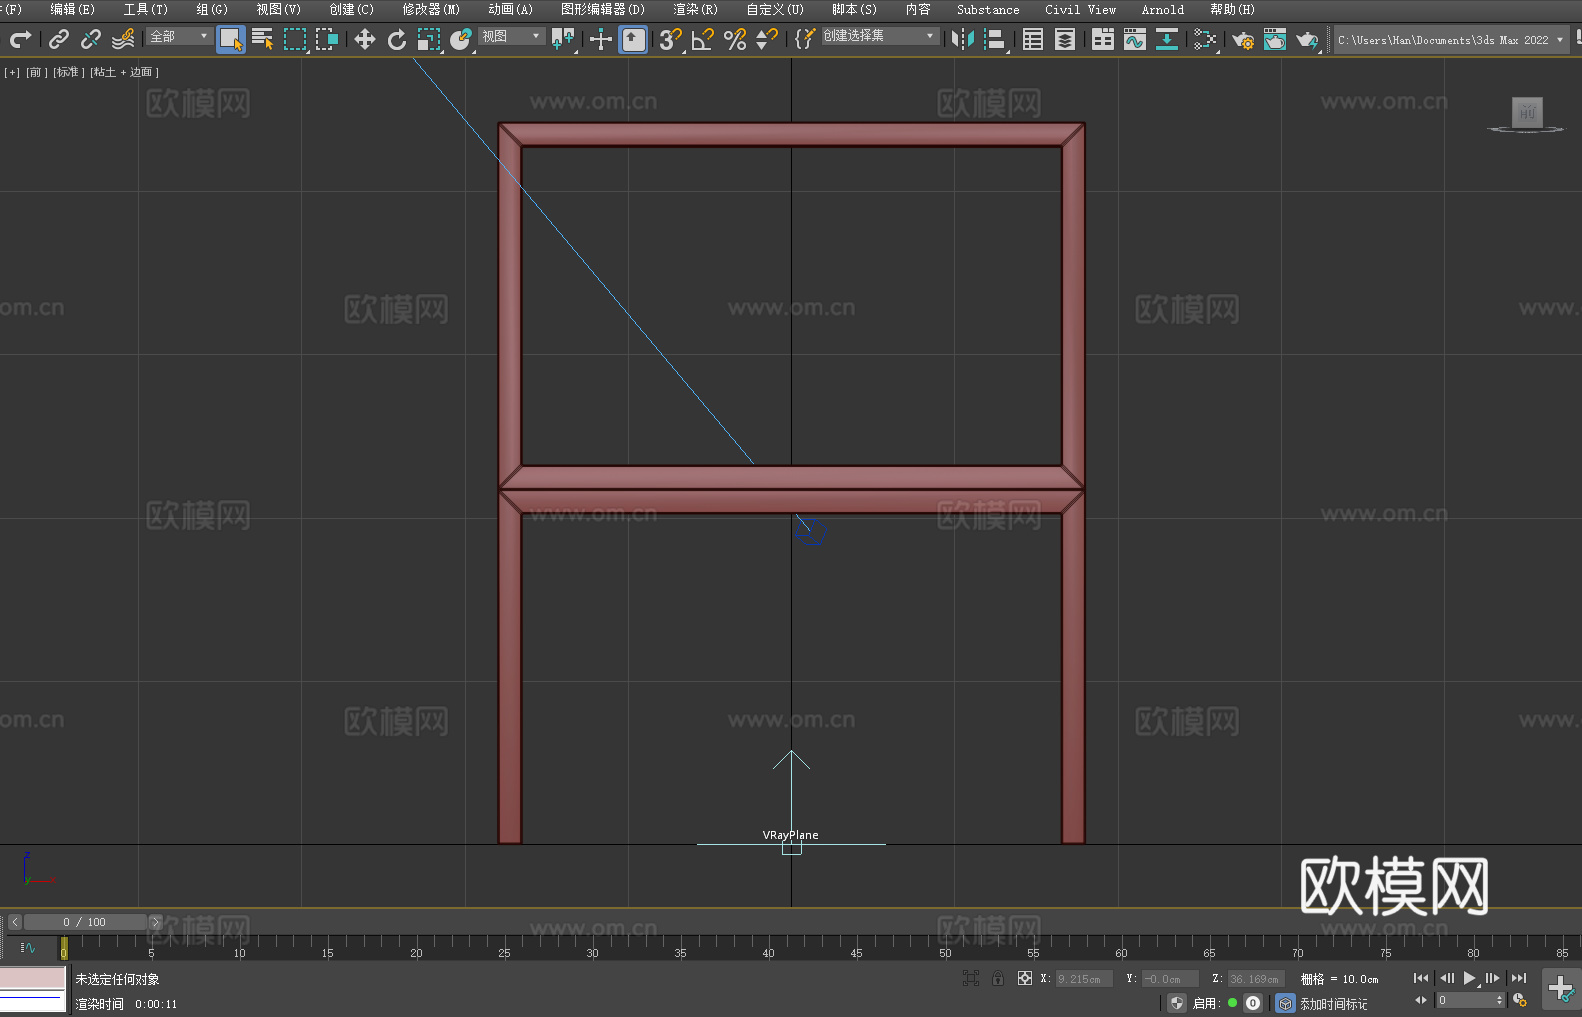The height and width of the screenshot is (1017, 1582).
Task: Toggle the 3D Snaps button
Action: click(671, 39)
